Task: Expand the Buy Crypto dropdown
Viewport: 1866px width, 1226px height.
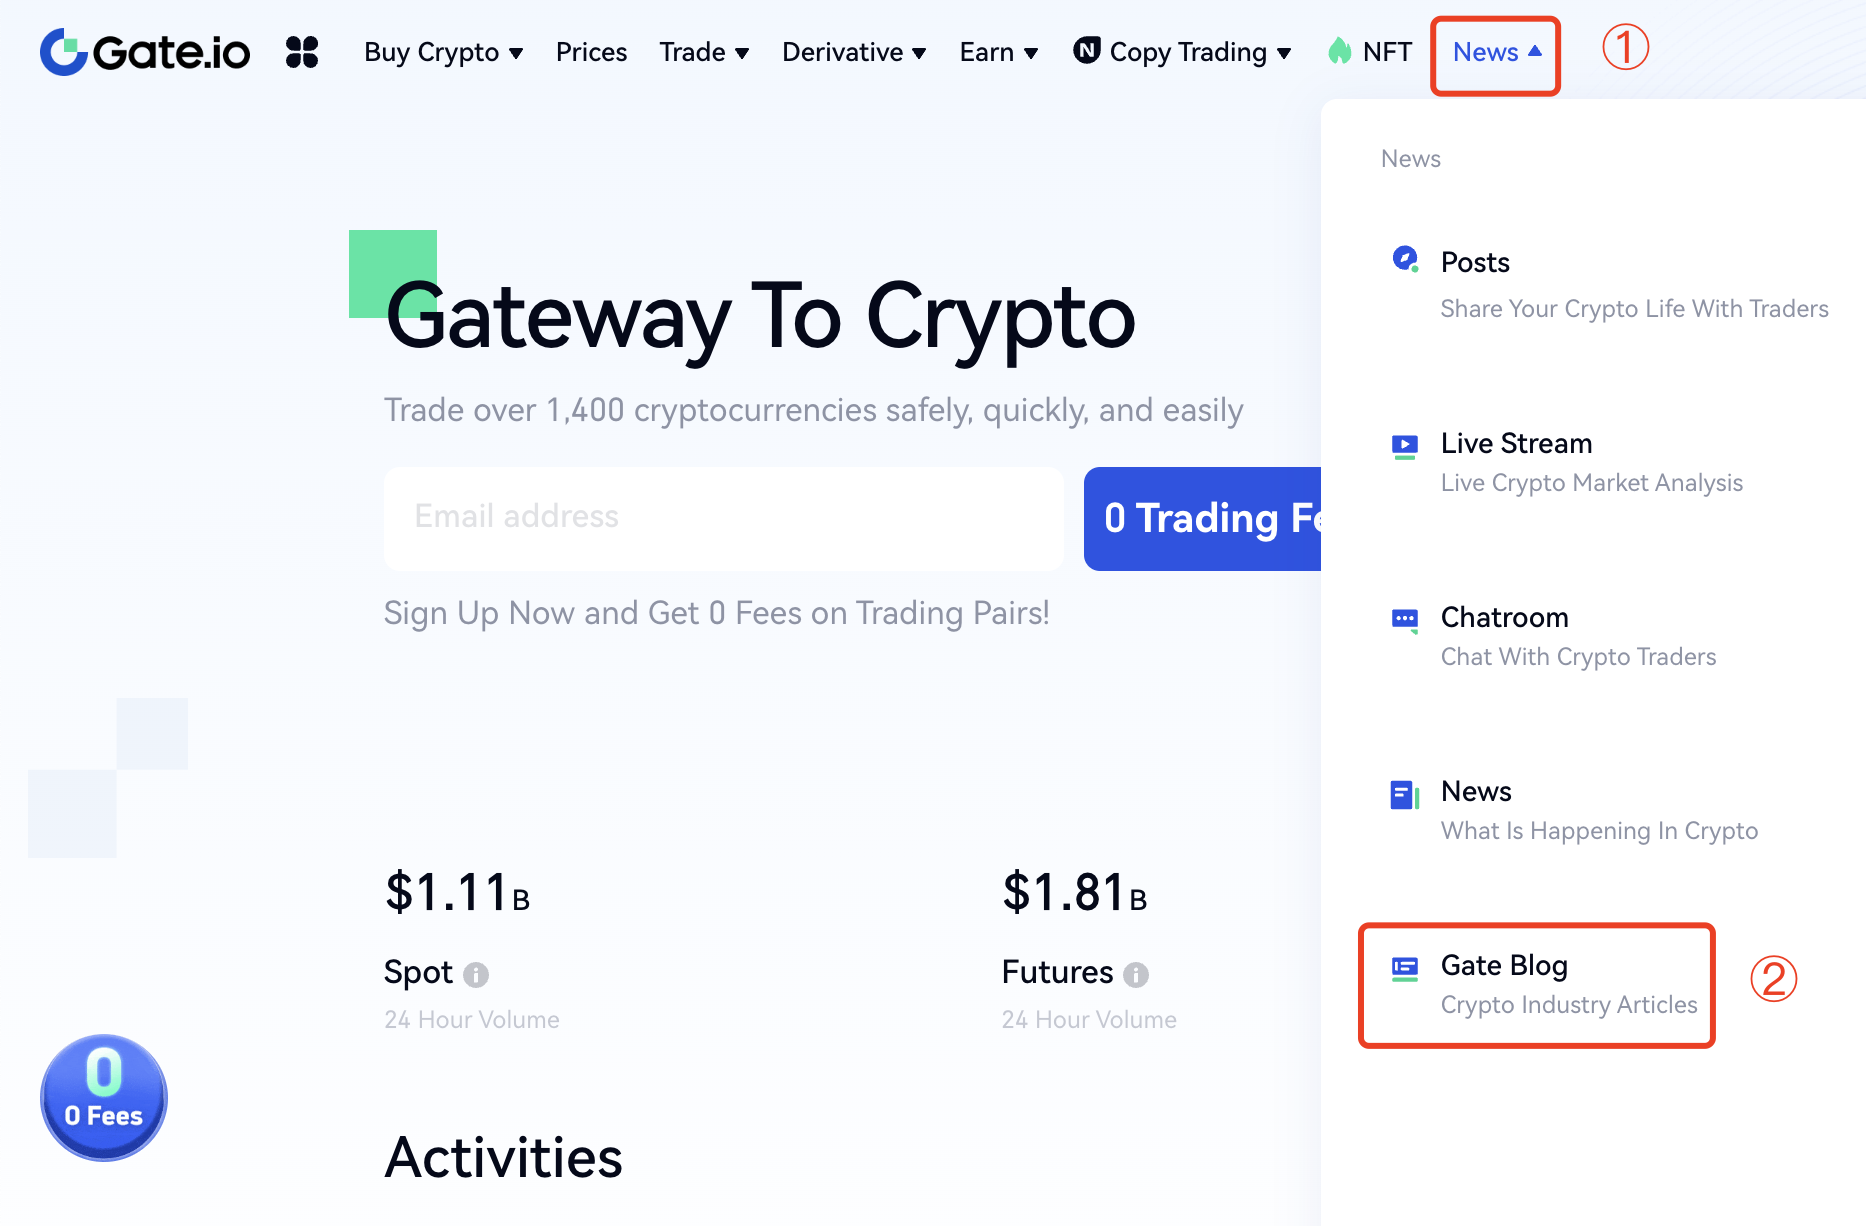Action: pos(443,52)
